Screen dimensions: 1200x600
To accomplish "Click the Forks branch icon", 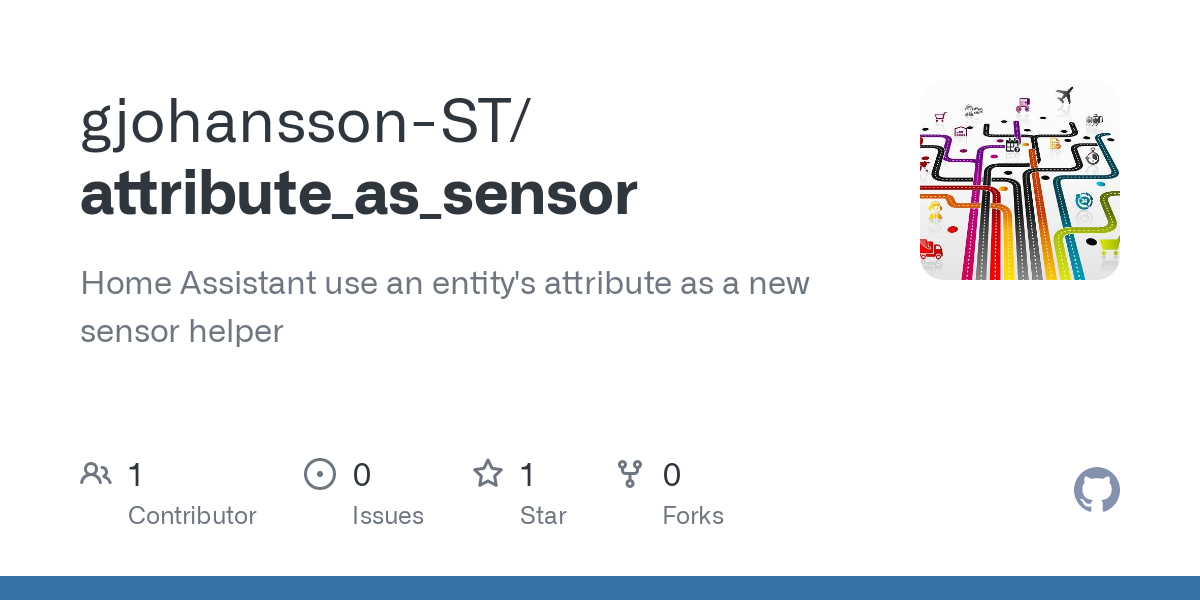I will tap(630, 474).
